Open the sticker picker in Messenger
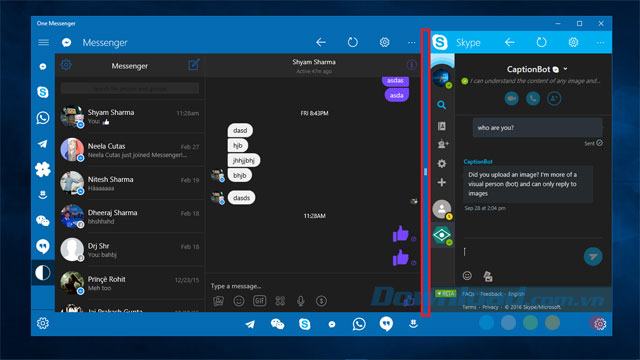This screenshot has height=360, width=640. click(280, 301)
